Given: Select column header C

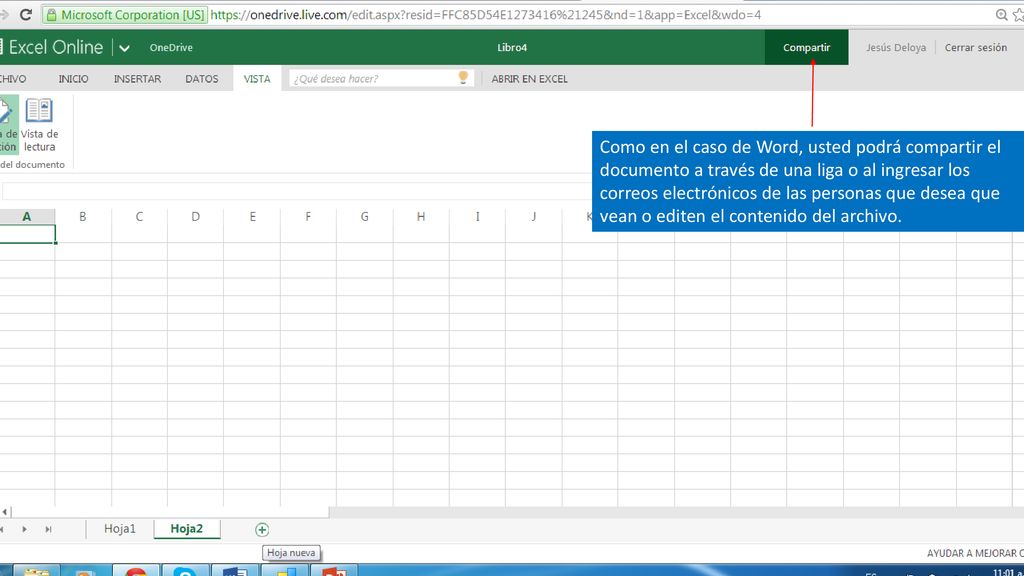Looking at the screenshot, I should [x=139, y=216].
